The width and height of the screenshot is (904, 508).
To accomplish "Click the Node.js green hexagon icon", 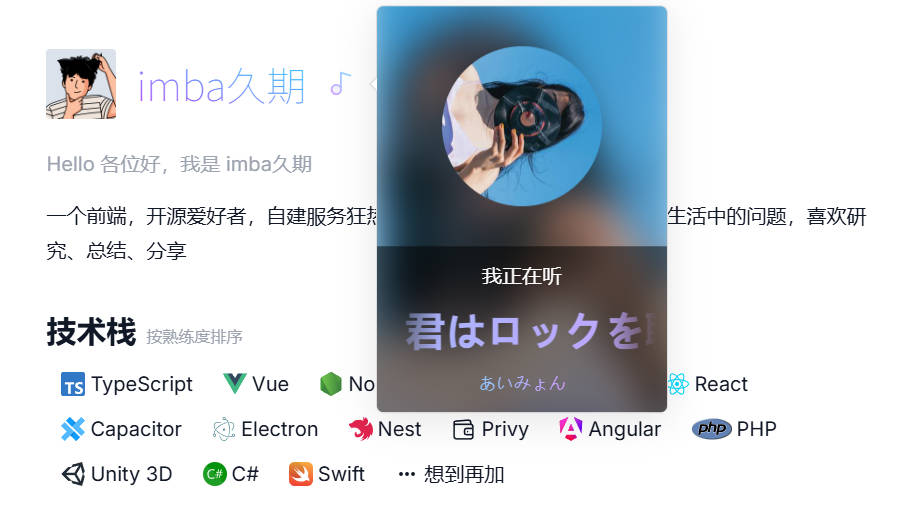I will pos(331,384).
